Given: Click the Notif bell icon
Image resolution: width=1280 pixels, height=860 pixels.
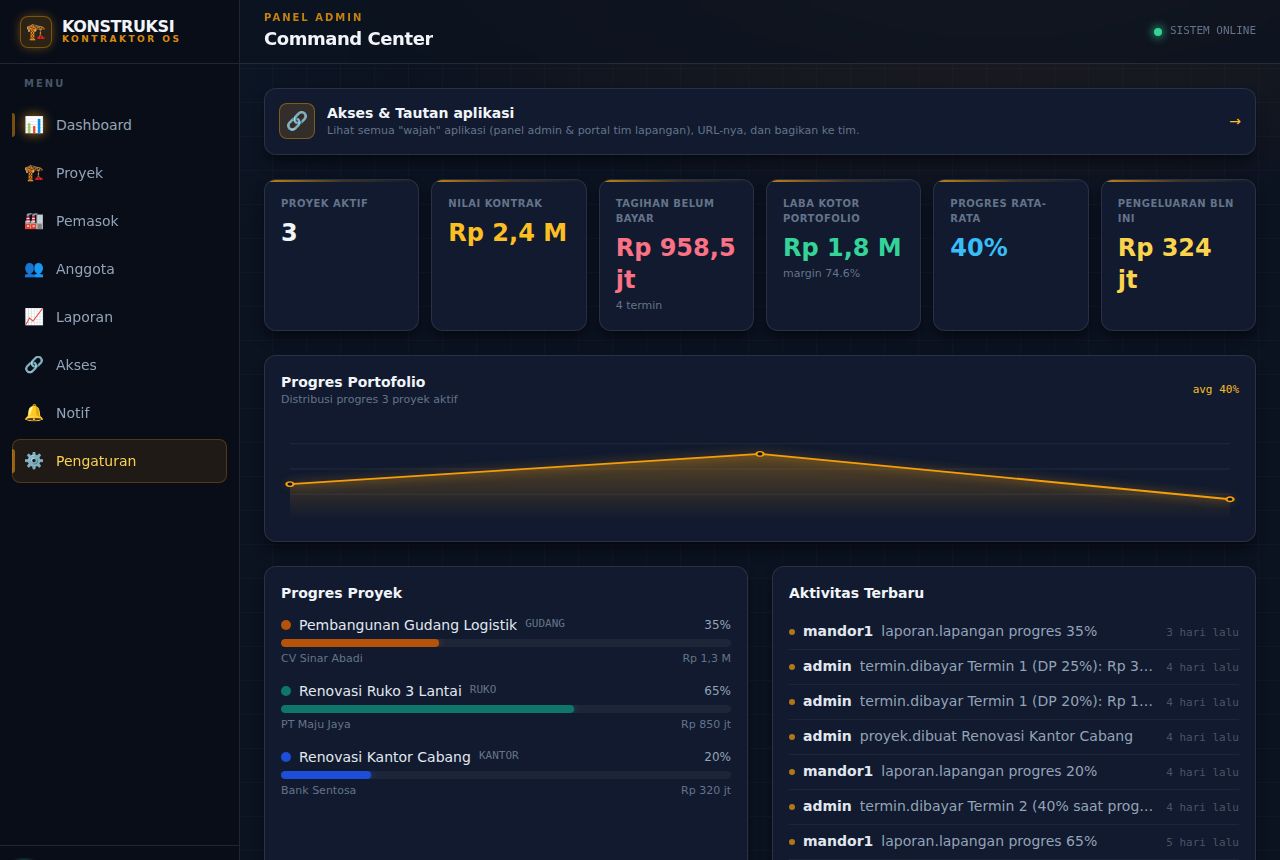Looking at the screenshot, I should click(34, 413).
